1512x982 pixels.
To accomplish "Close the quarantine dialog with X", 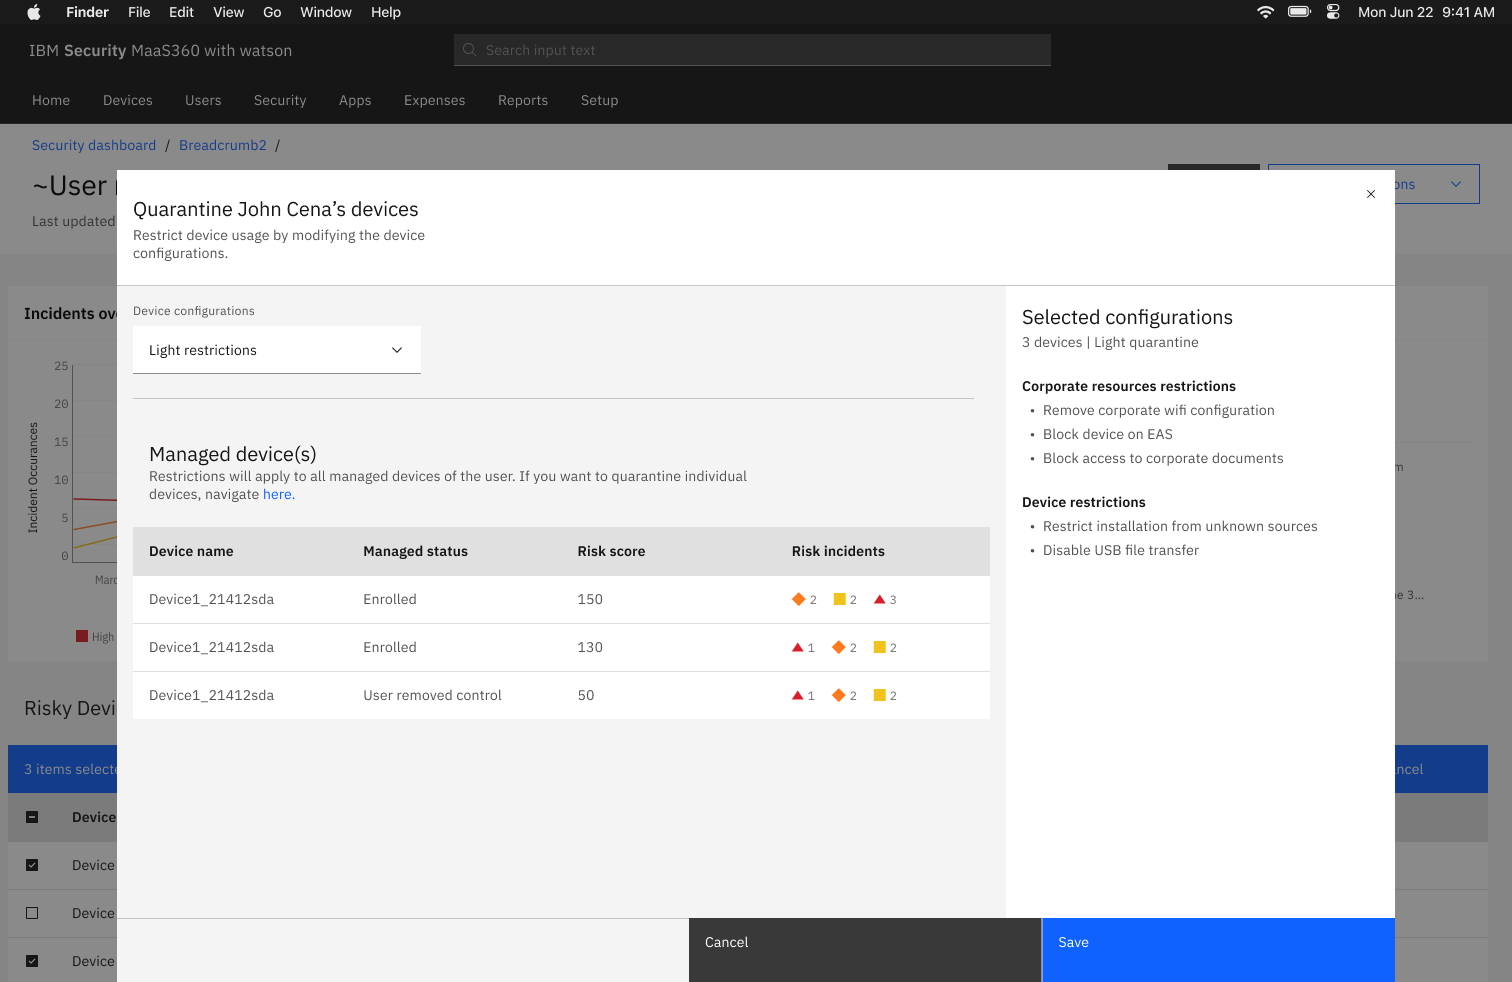I will tap(1371, 194).
